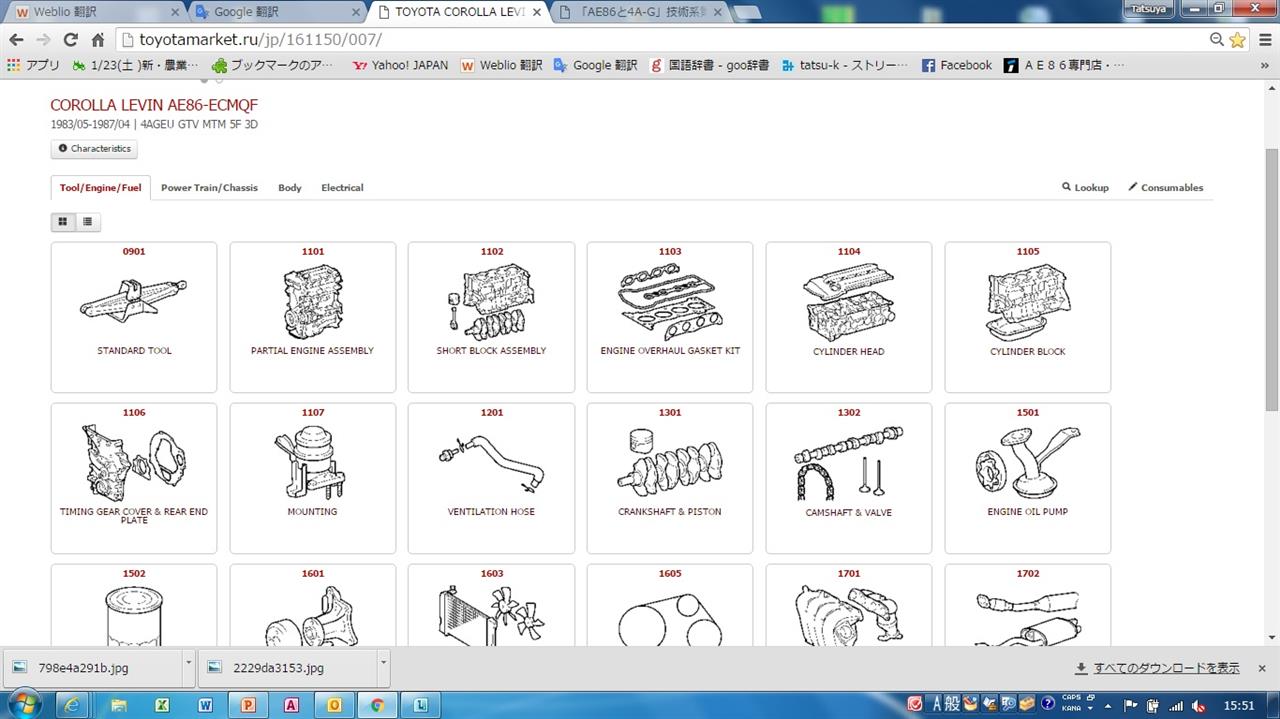
Task: Open the 1501 Engine Oil Pump diagram
Action: [x=1028, y=478]
